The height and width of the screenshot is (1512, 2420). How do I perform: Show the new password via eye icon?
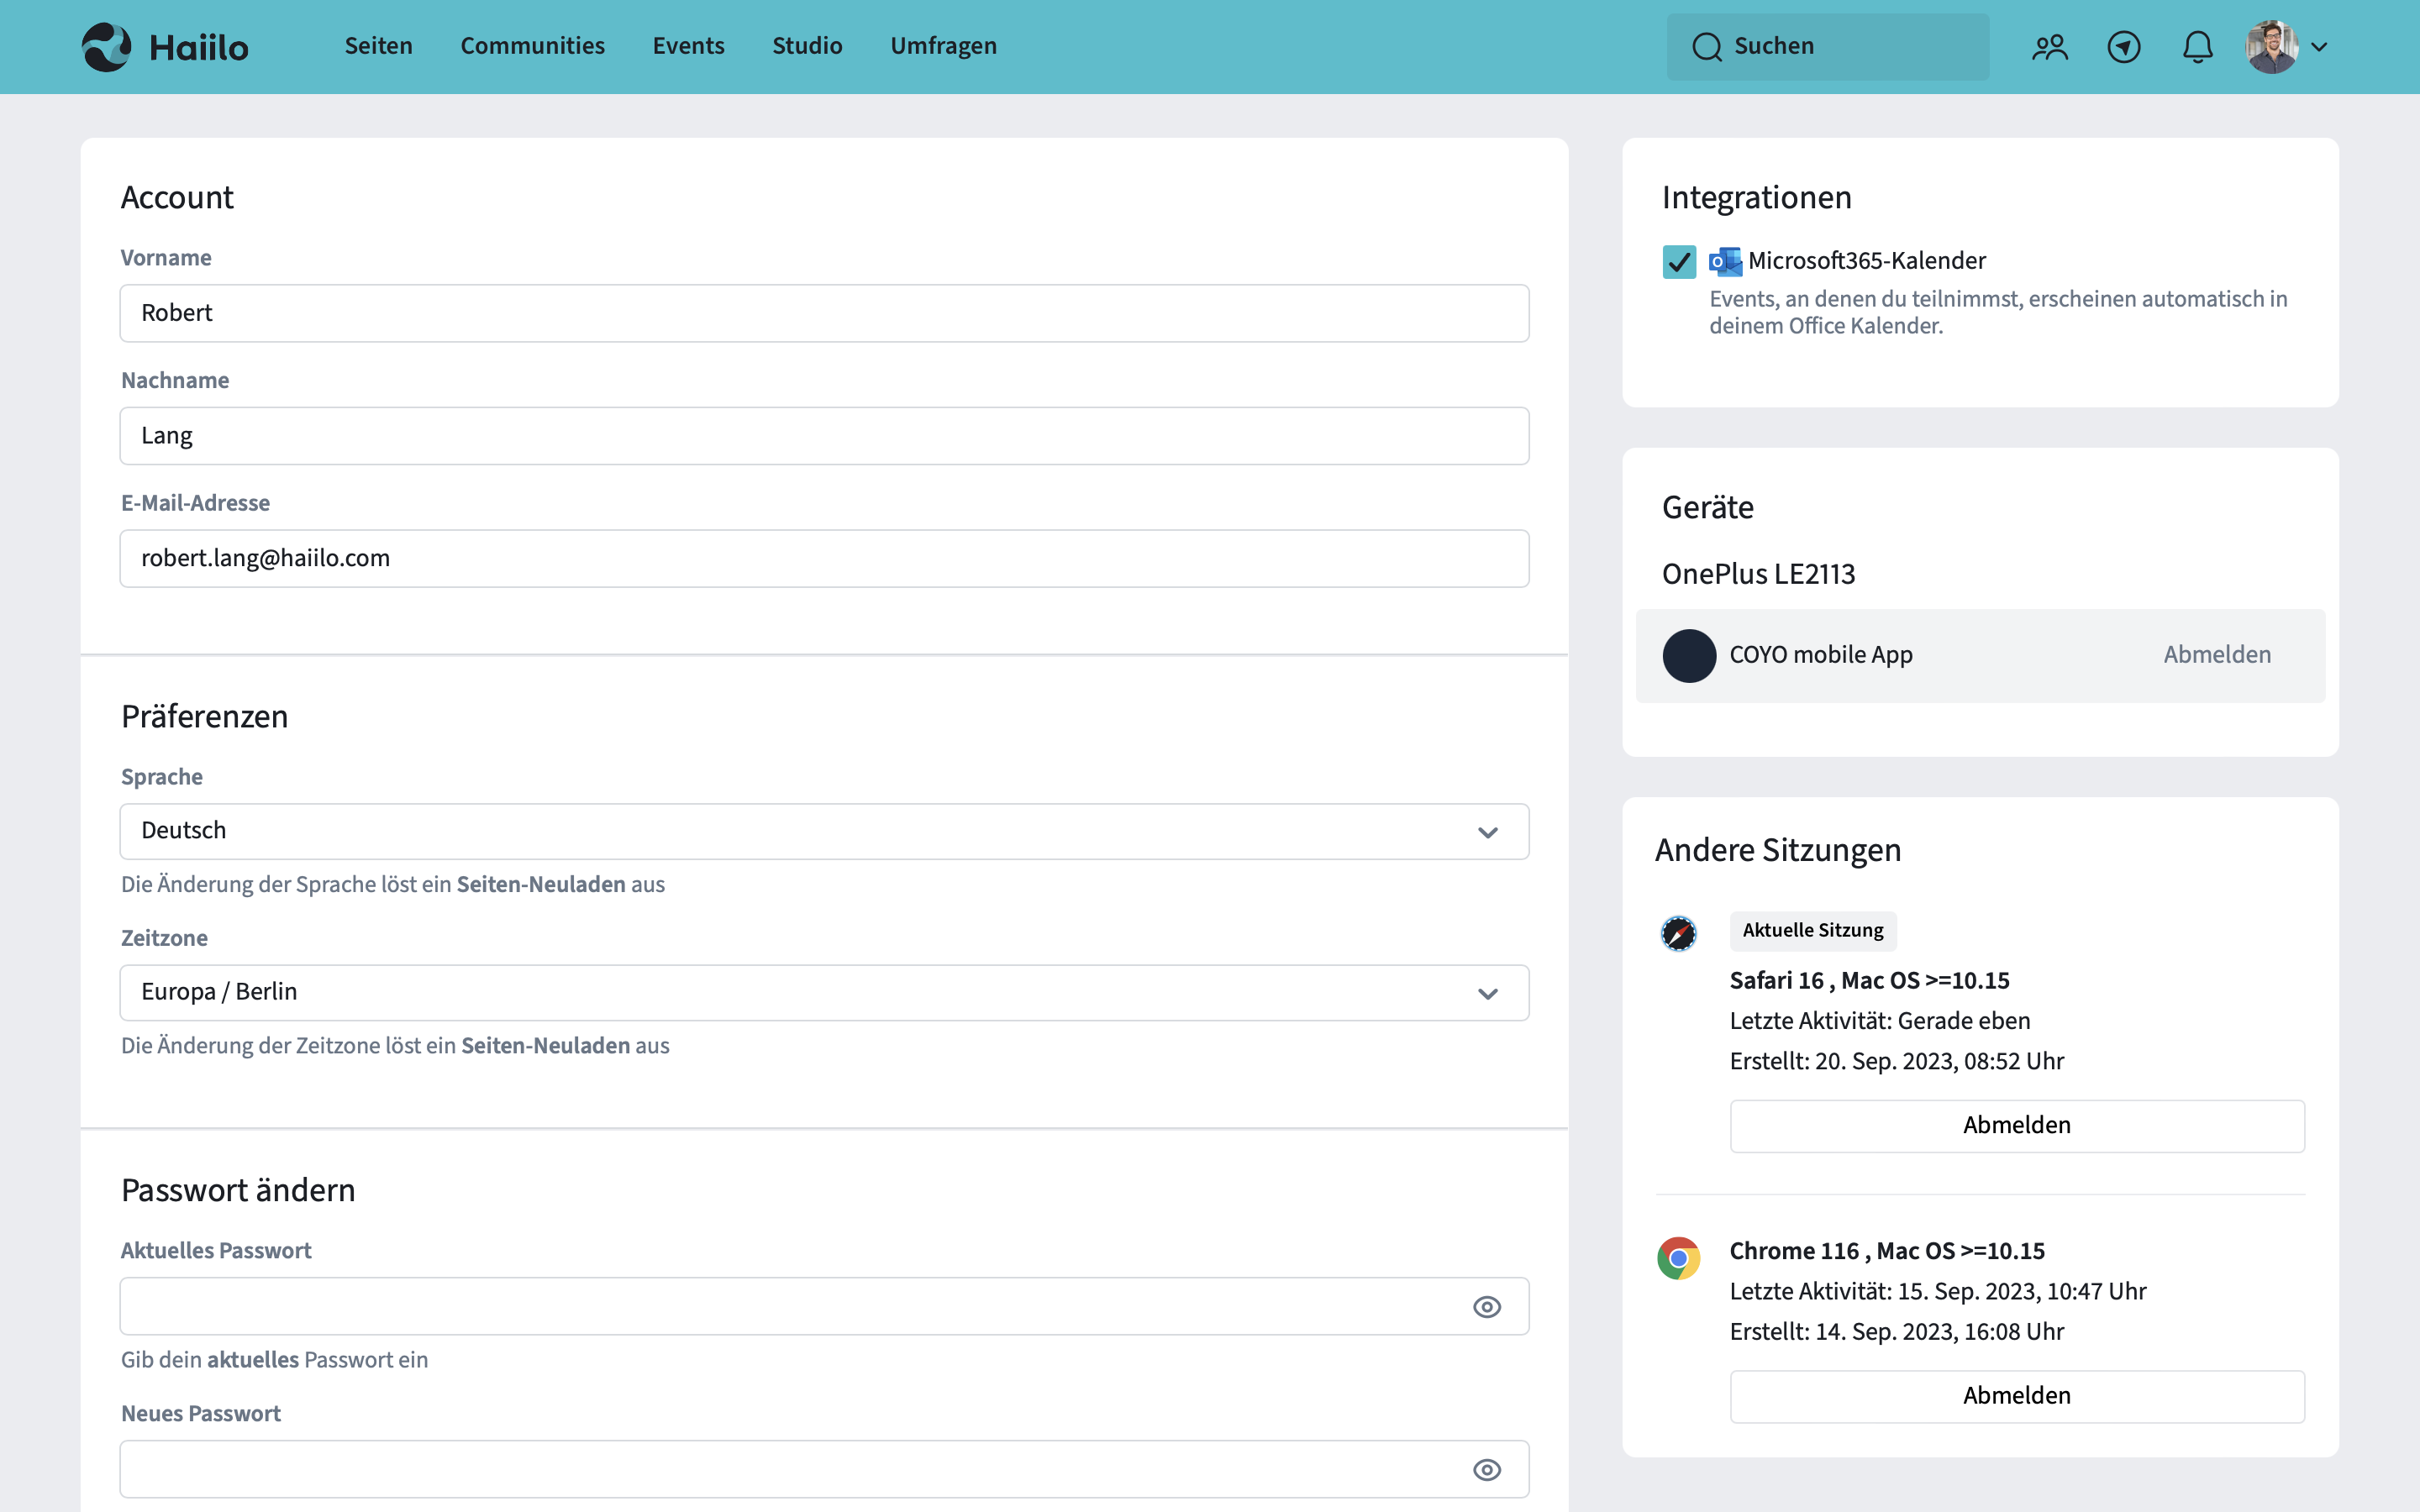pos(1487,1470)
